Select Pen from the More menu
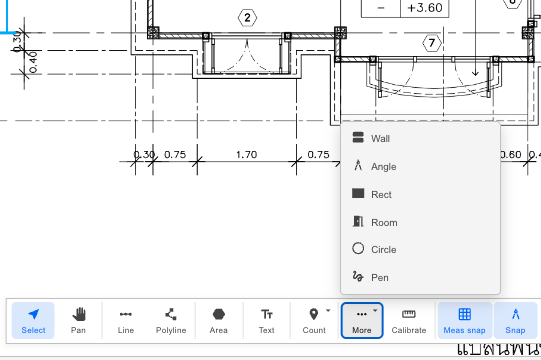This screenshot has width=541, height=360. [x=420, y=277]
